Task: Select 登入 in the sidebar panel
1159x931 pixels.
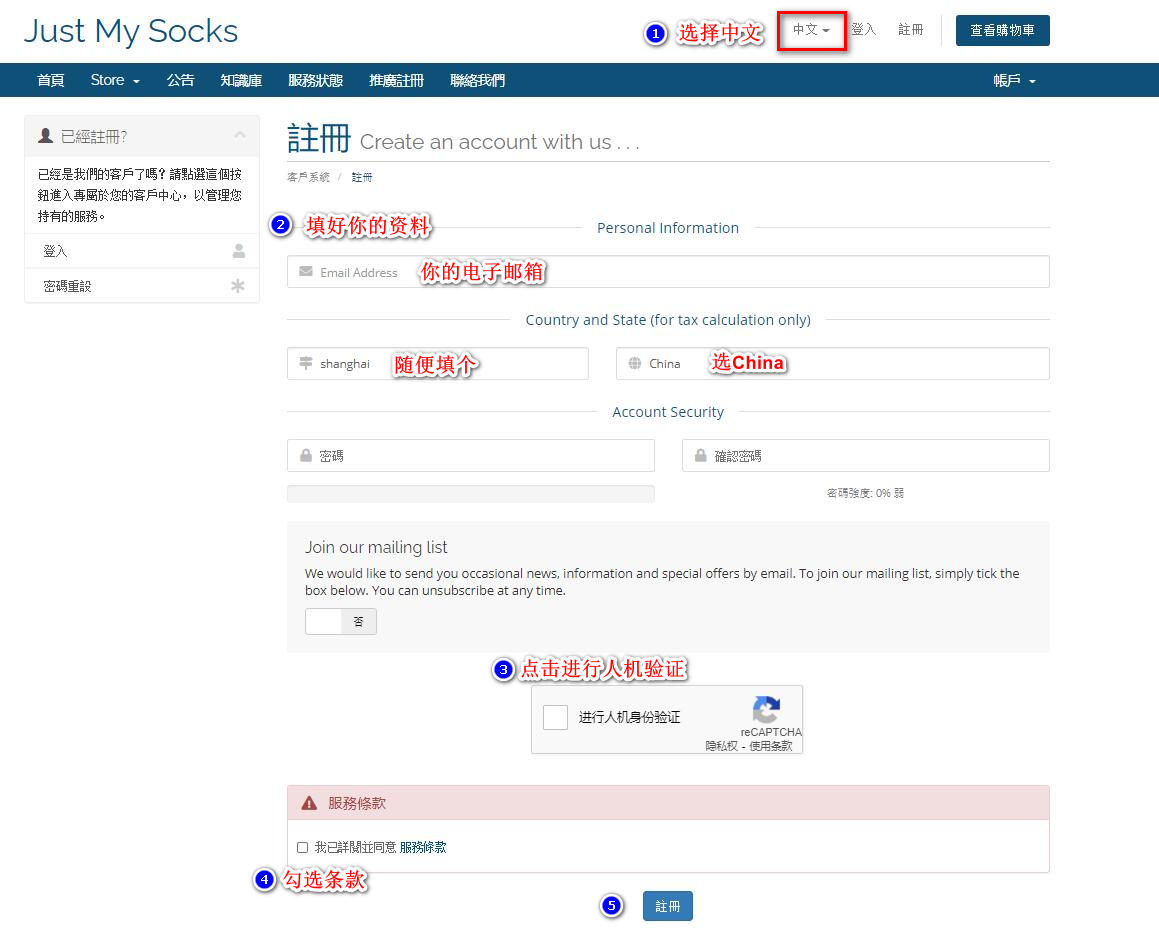Action: tap(142, 251)
